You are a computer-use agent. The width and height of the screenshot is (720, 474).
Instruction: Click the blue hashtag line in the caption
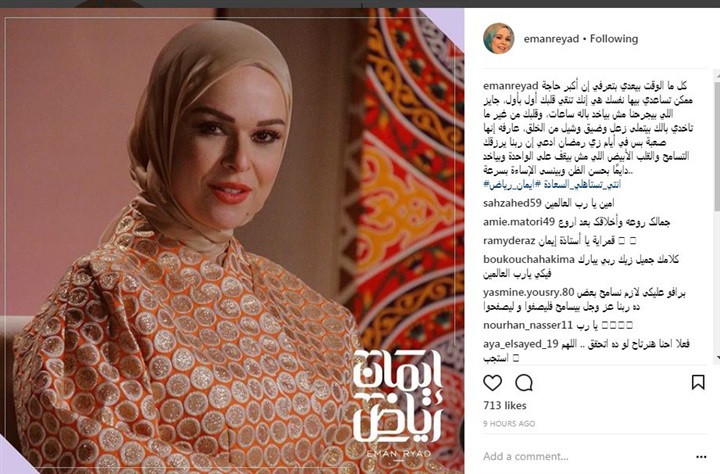552,185
